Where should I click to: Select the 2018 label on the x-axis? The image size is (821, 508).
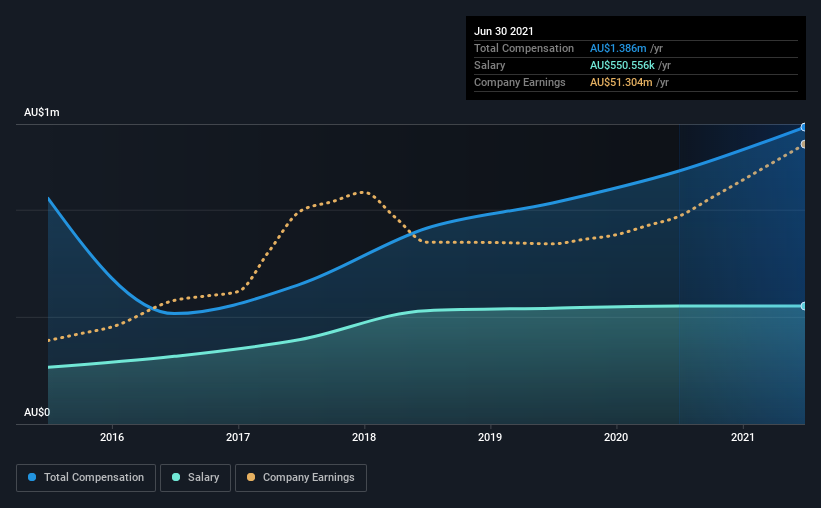tap(364, 437)
